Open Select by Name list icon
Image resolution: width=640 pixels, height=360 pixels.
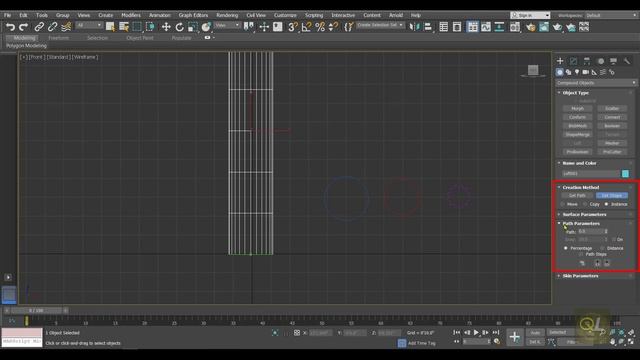(x=124, y=27)
